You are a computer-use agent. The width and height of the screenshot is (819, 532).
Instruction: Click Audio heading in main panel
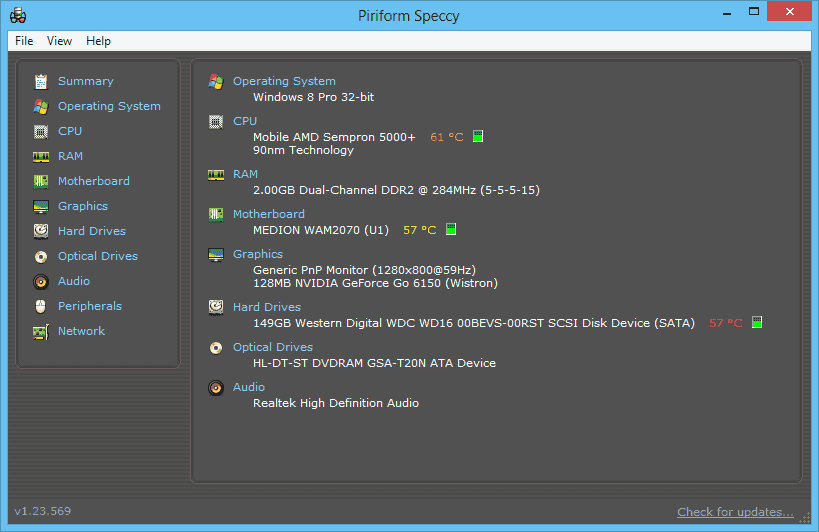[249, 387]
